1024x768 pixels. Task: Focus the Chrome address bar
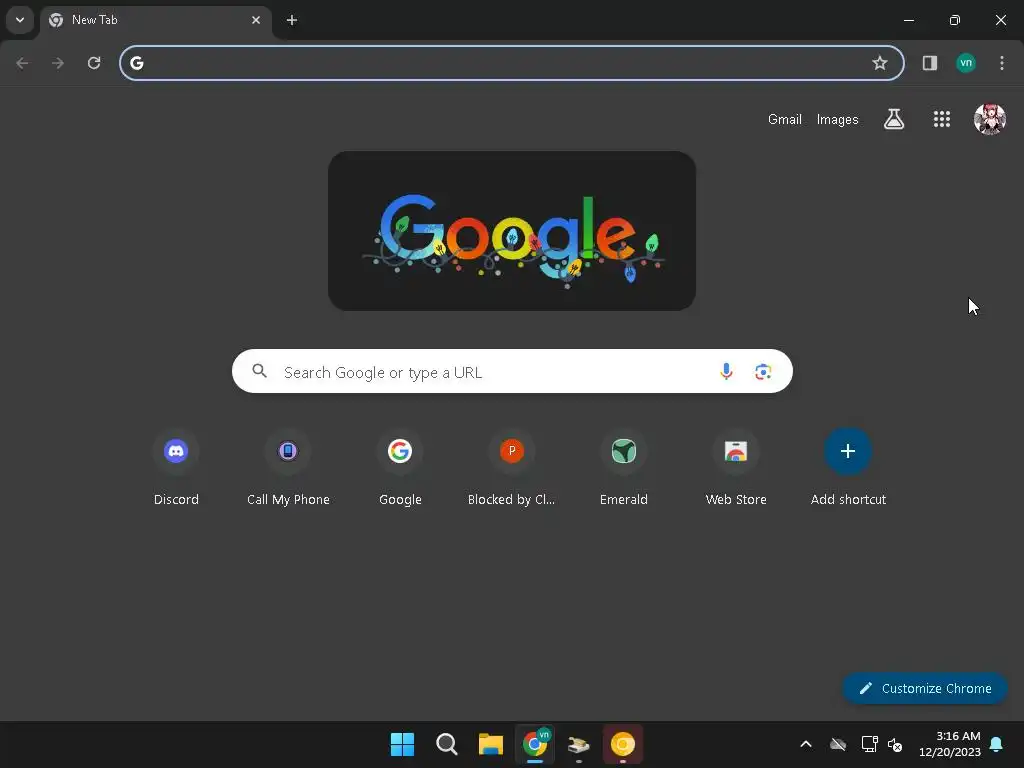tap(511, 63)
